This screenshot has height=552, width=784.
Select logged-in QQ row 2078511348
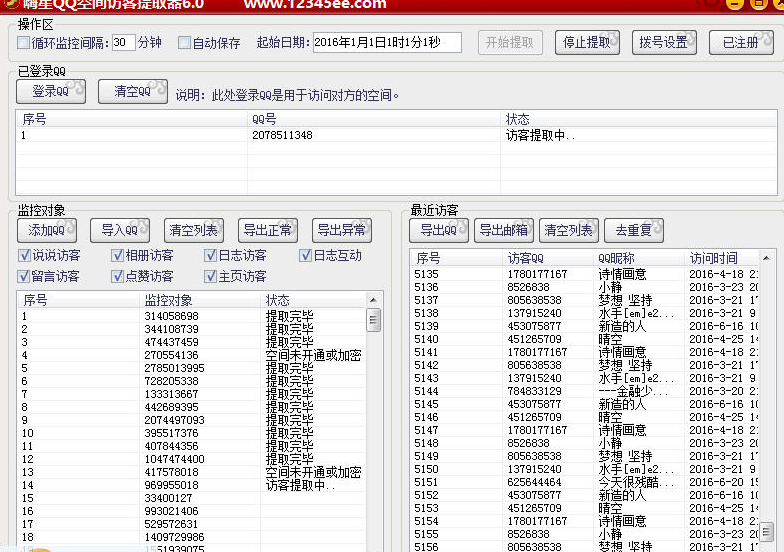click(x=396, y=136)
